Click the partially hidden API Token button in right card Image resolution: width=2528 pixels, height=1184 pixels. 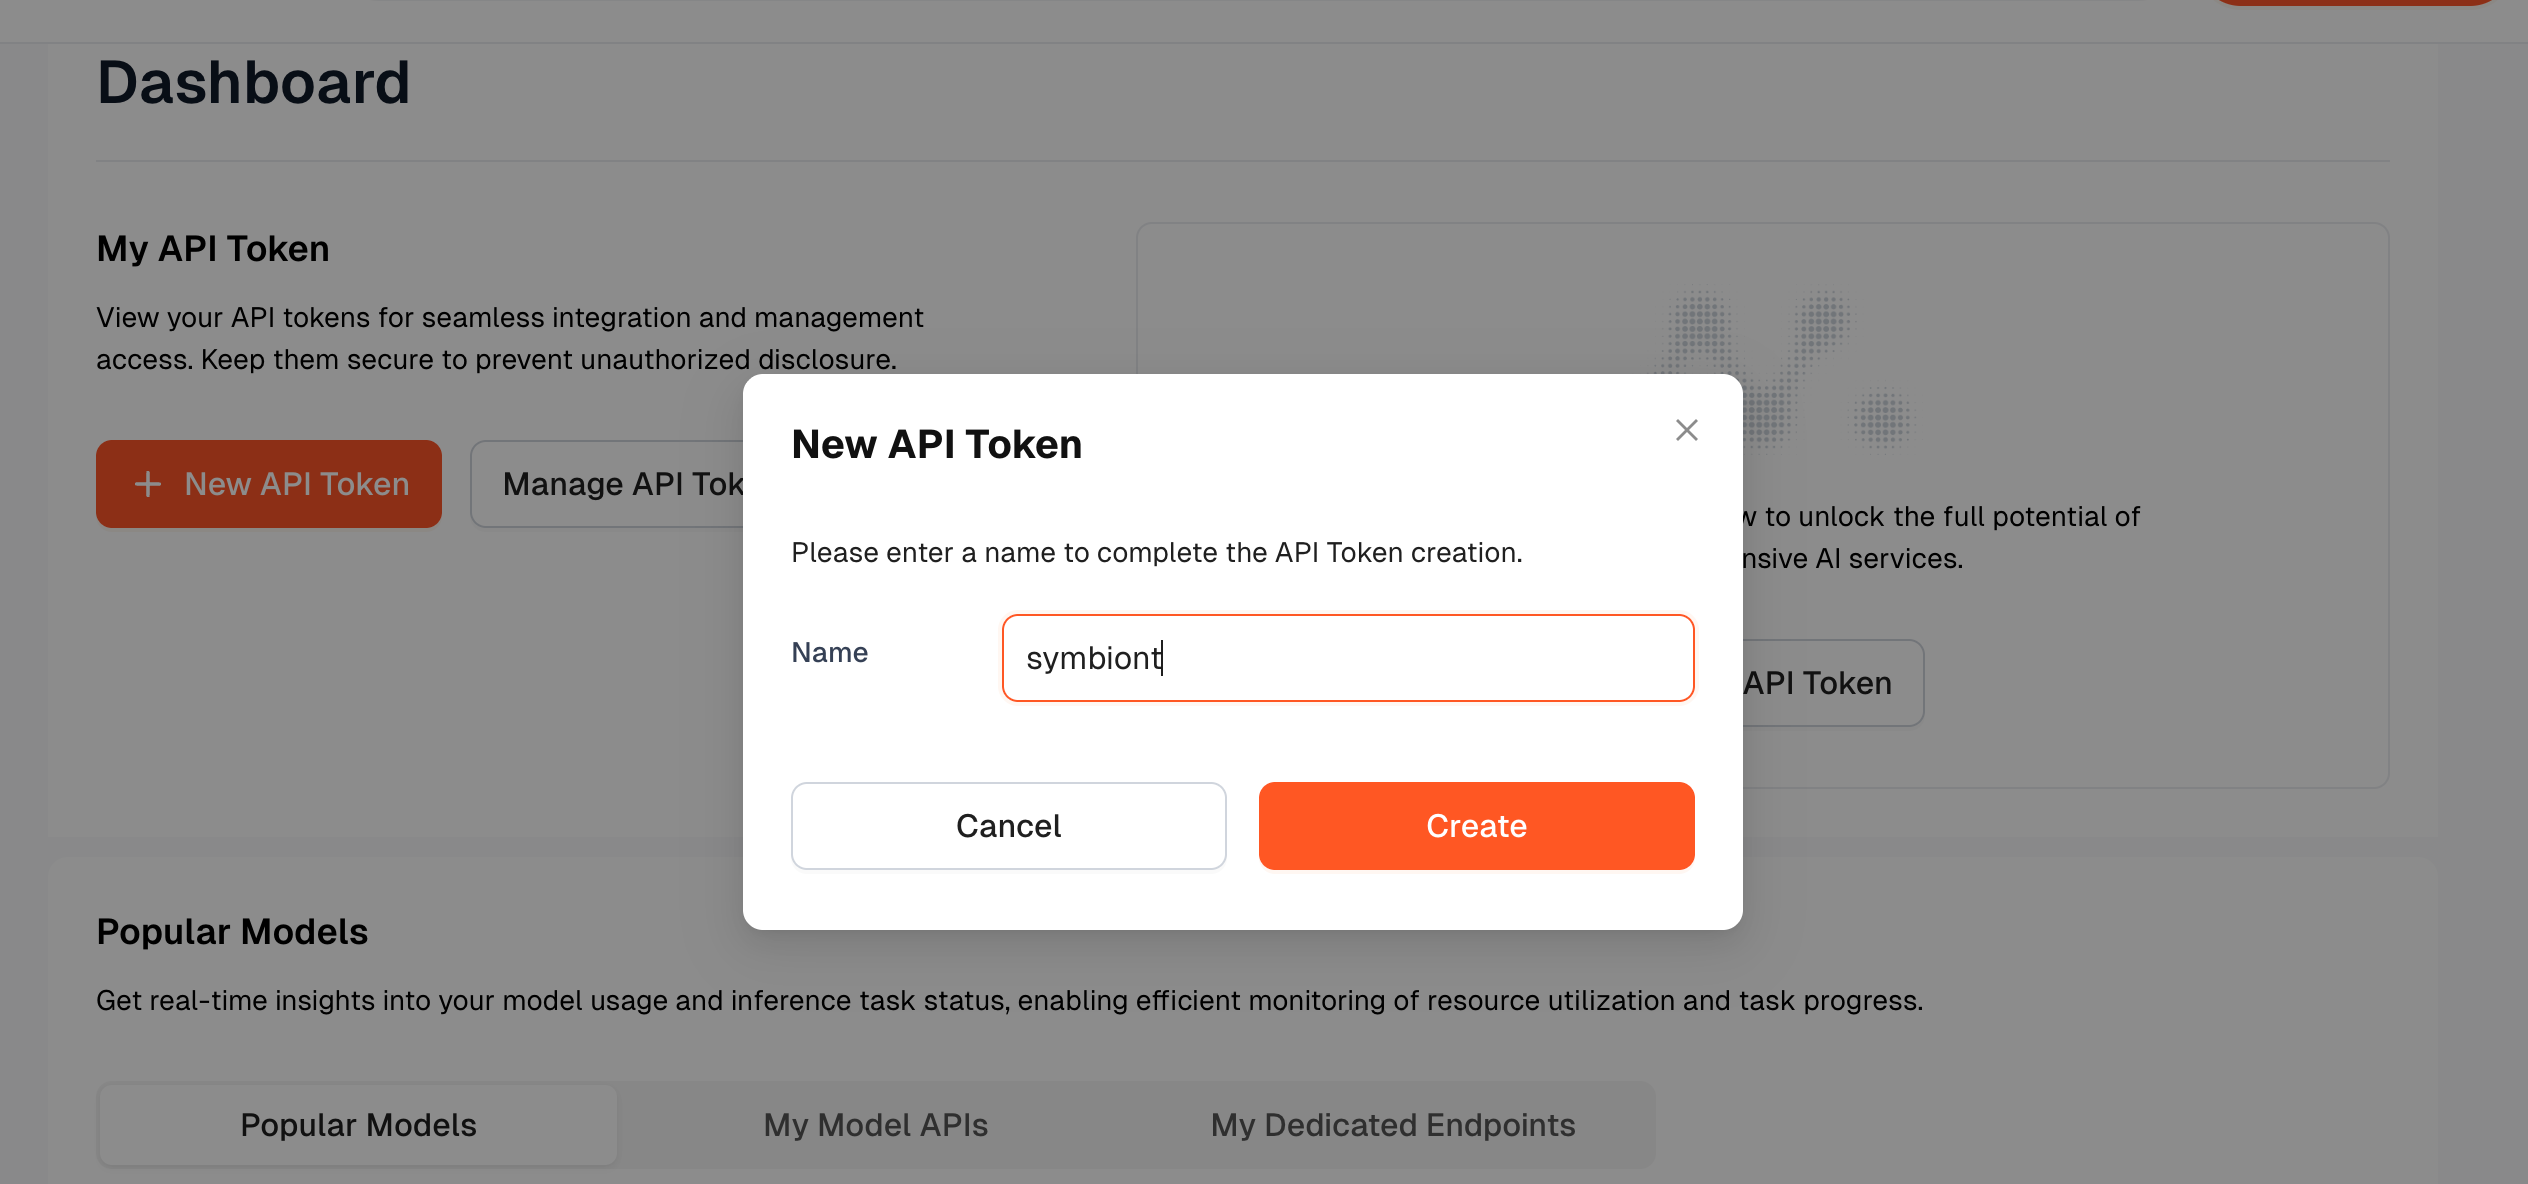click(x=1830, y=683)
